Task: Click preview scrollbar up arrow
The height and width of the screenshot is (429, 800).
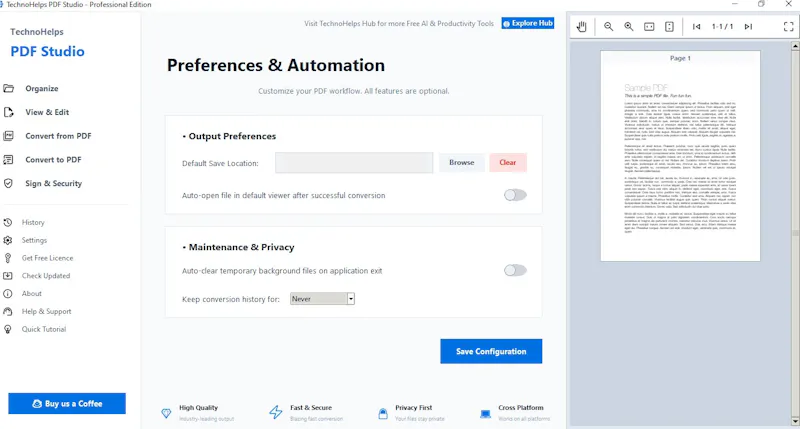Action: point(795,46)
